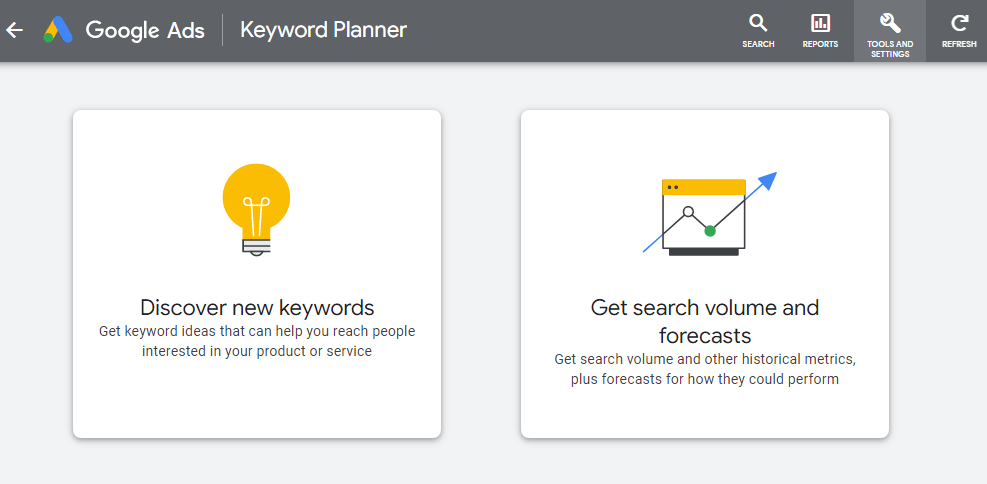
Task: Click the Google Ads text title
Action: coord(145,30)
